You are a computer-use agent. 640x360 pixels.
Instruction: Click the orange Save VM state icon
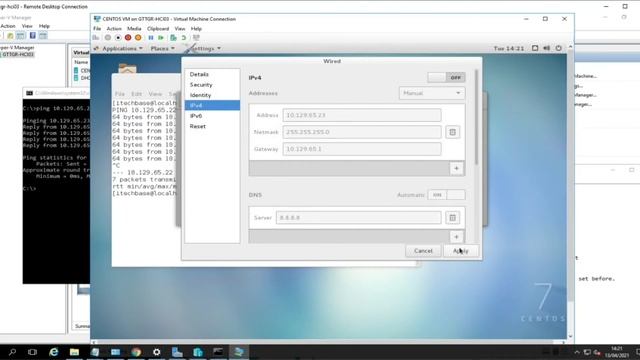(x=138, y=38)
